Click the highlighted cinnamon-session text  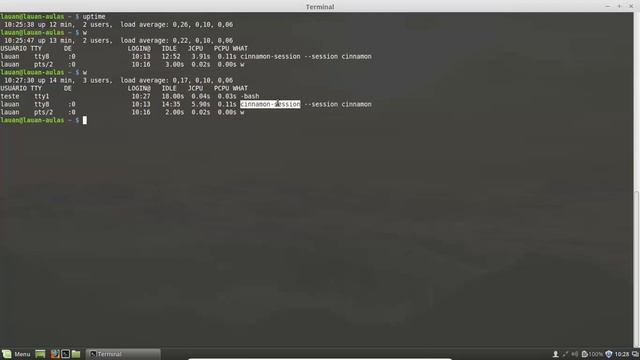pyautogui.click(x=270, y=104)
